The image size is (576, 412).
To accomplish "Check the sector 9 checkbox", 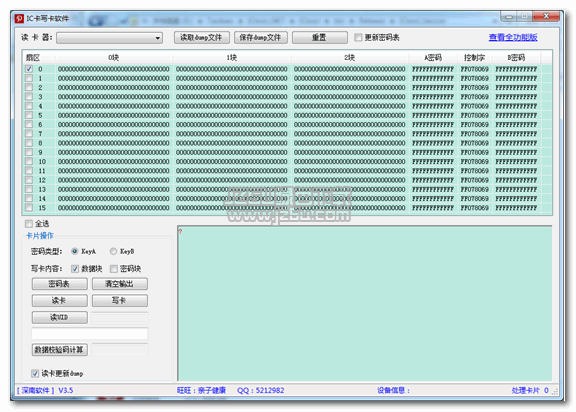I will (29, 152).
